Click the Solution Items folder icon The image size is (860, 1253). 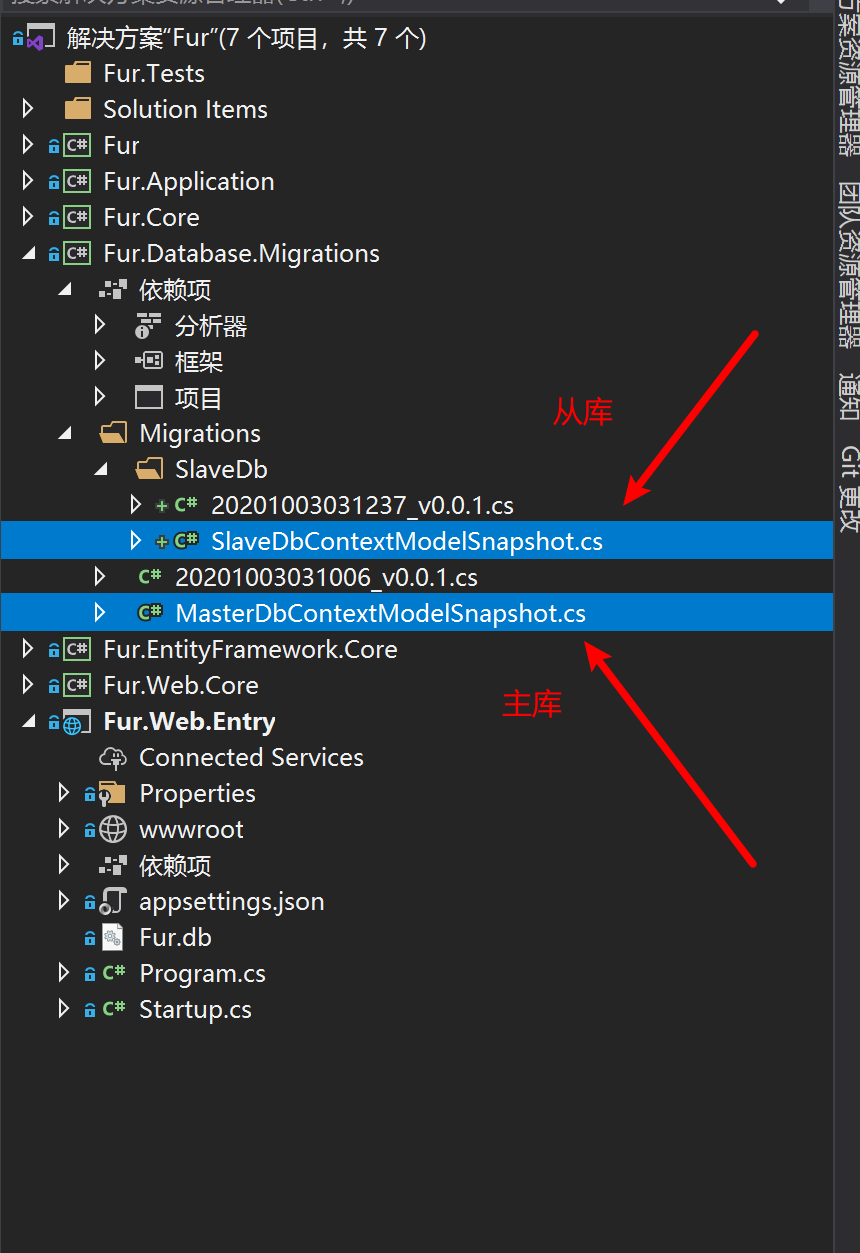(77, 110)
